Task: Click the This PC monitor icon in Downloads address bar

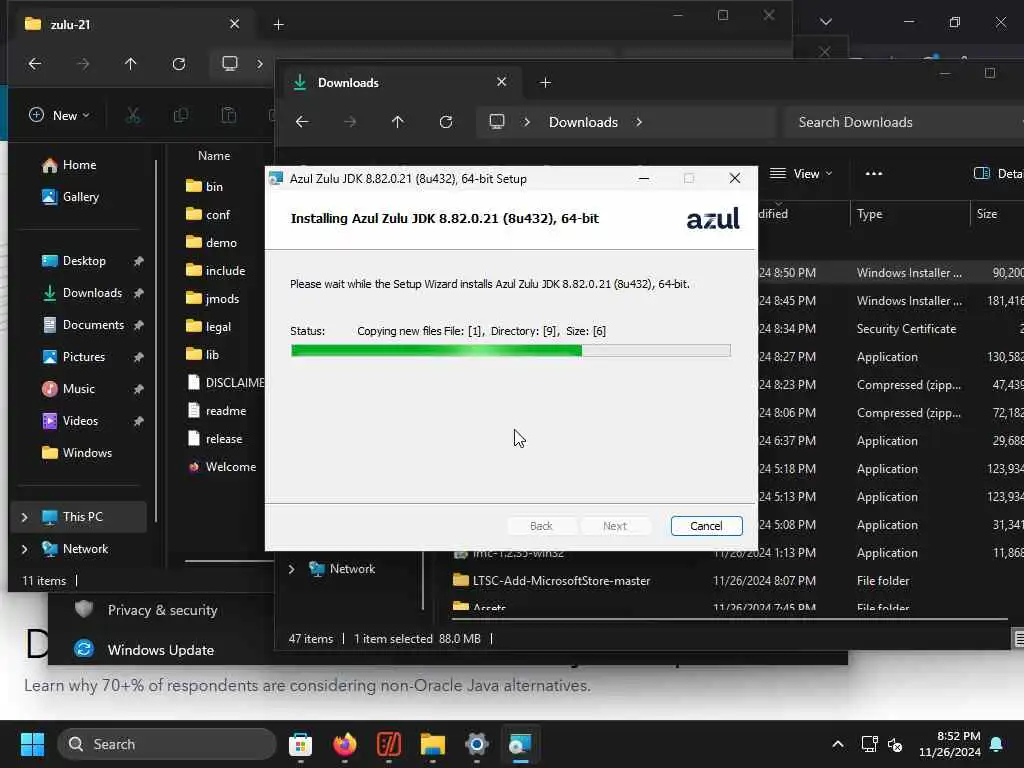Action: [497, 122]
